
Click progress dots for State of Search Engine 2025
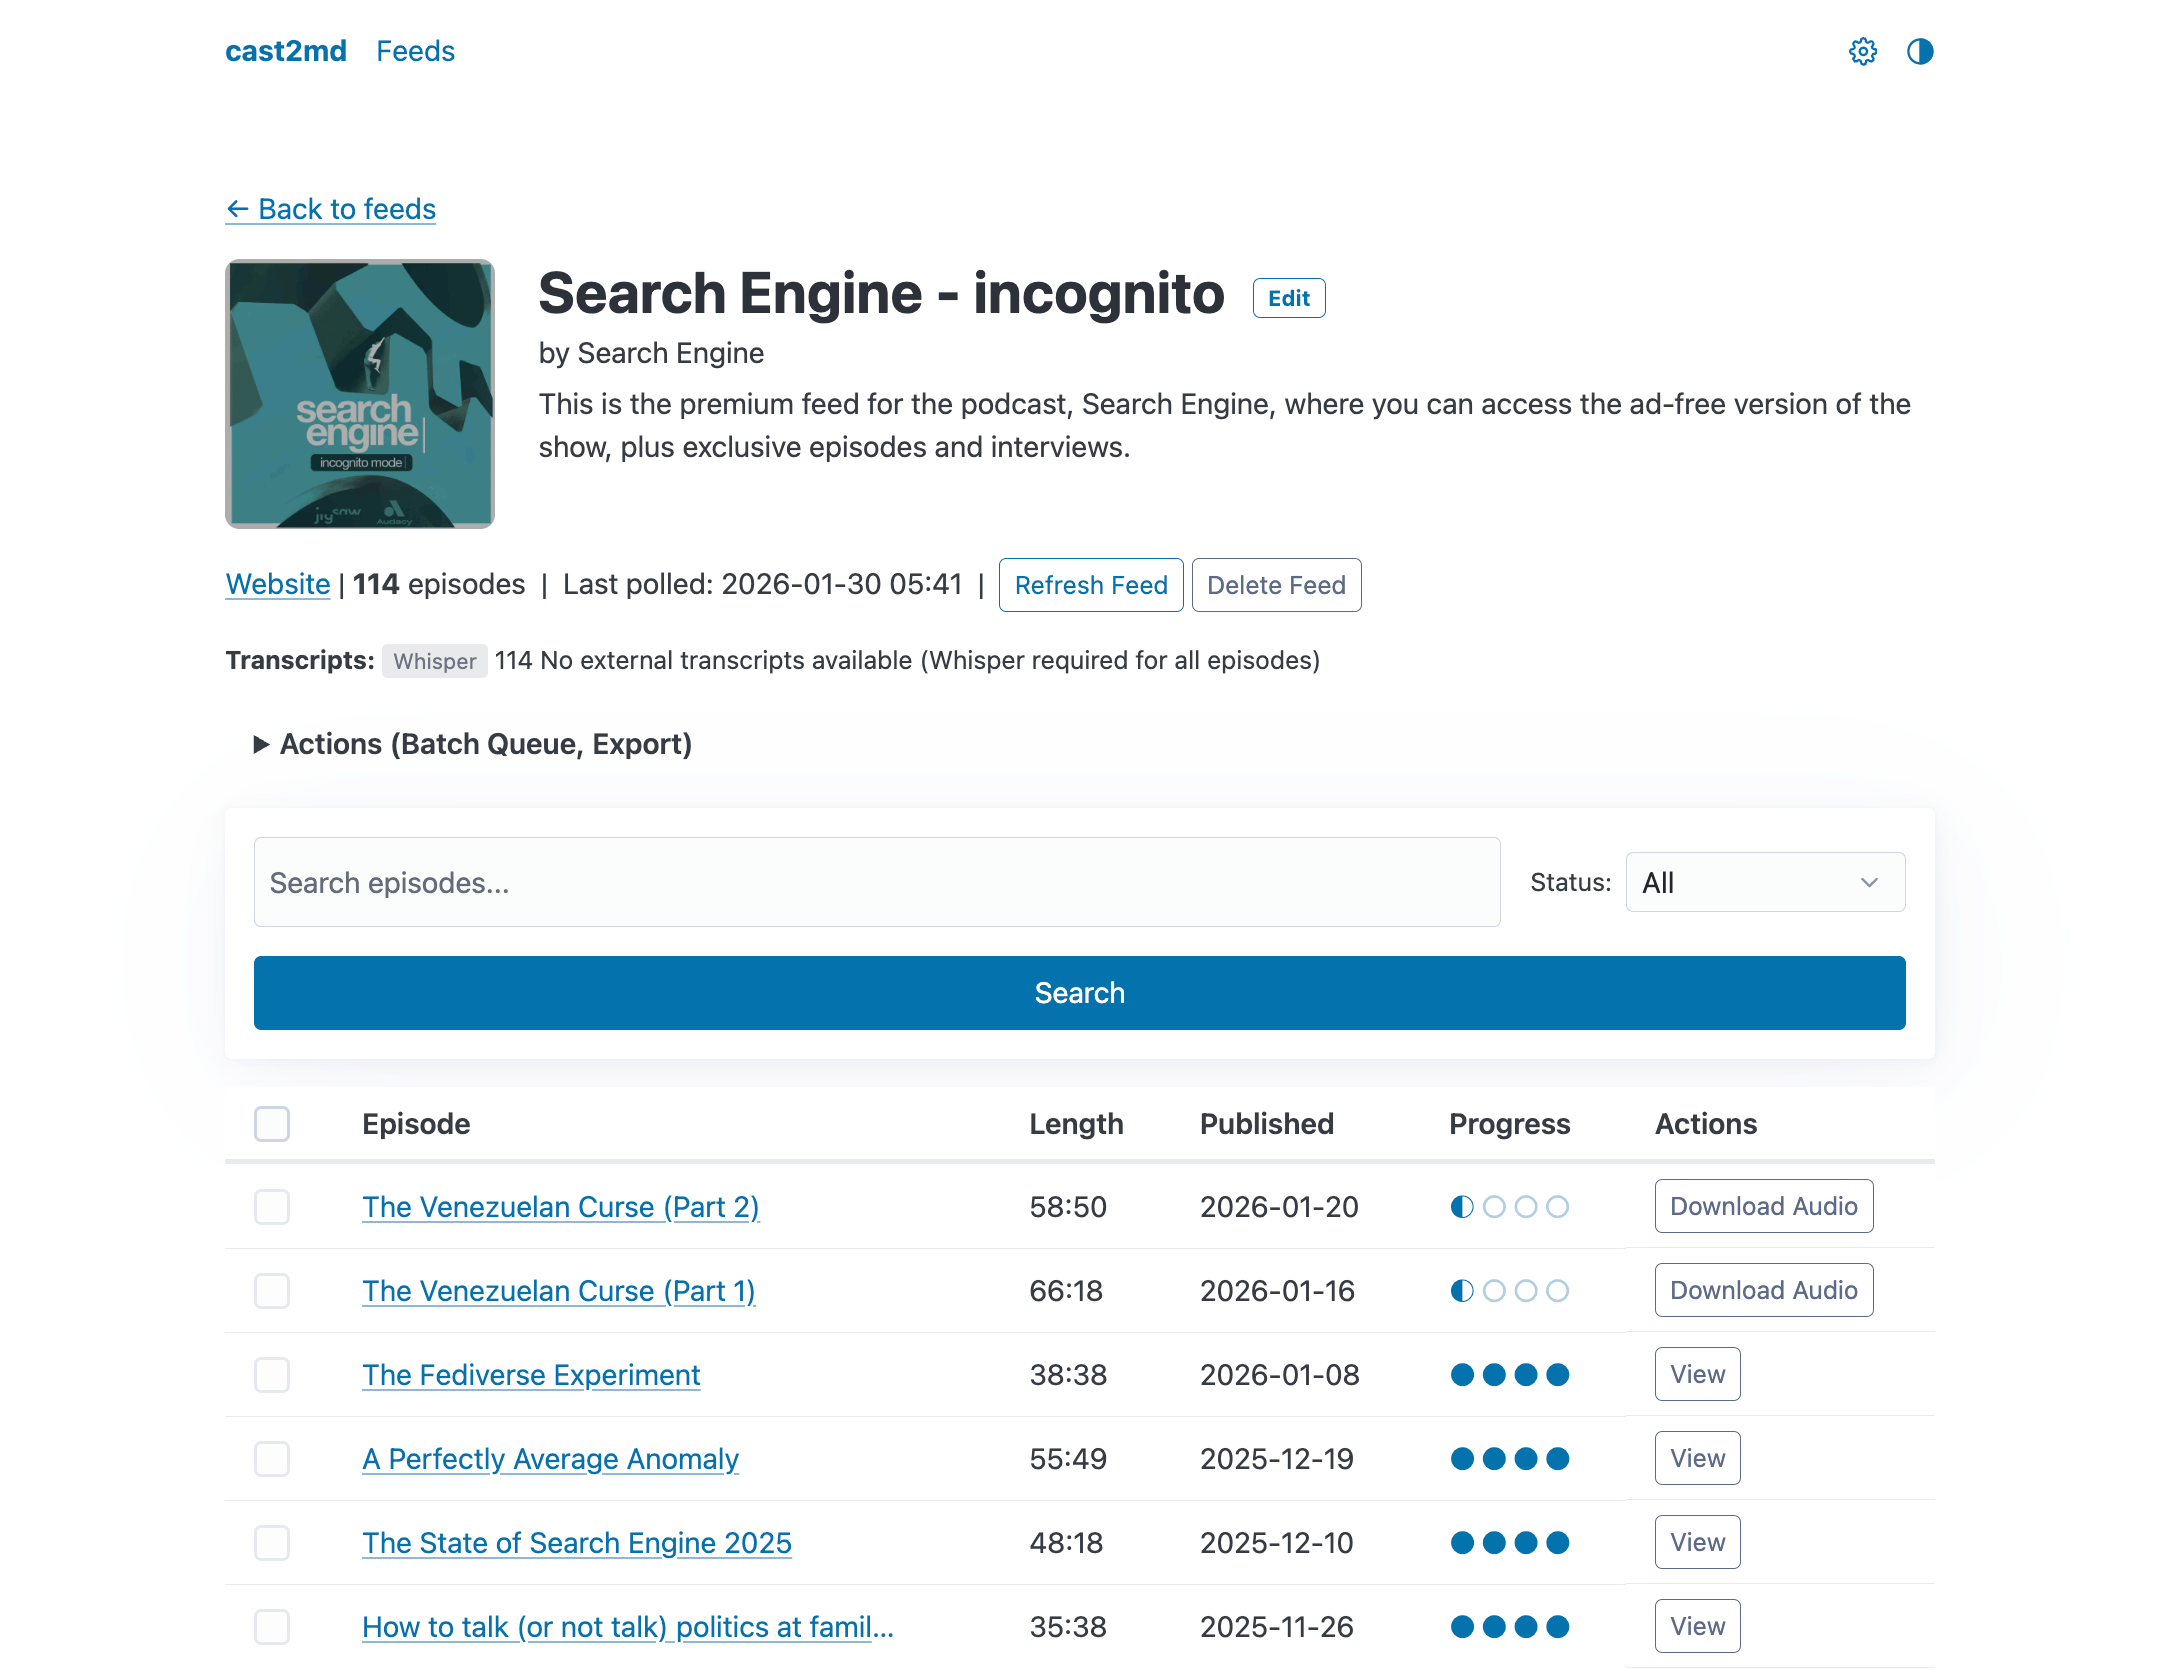point(1509,1543)
